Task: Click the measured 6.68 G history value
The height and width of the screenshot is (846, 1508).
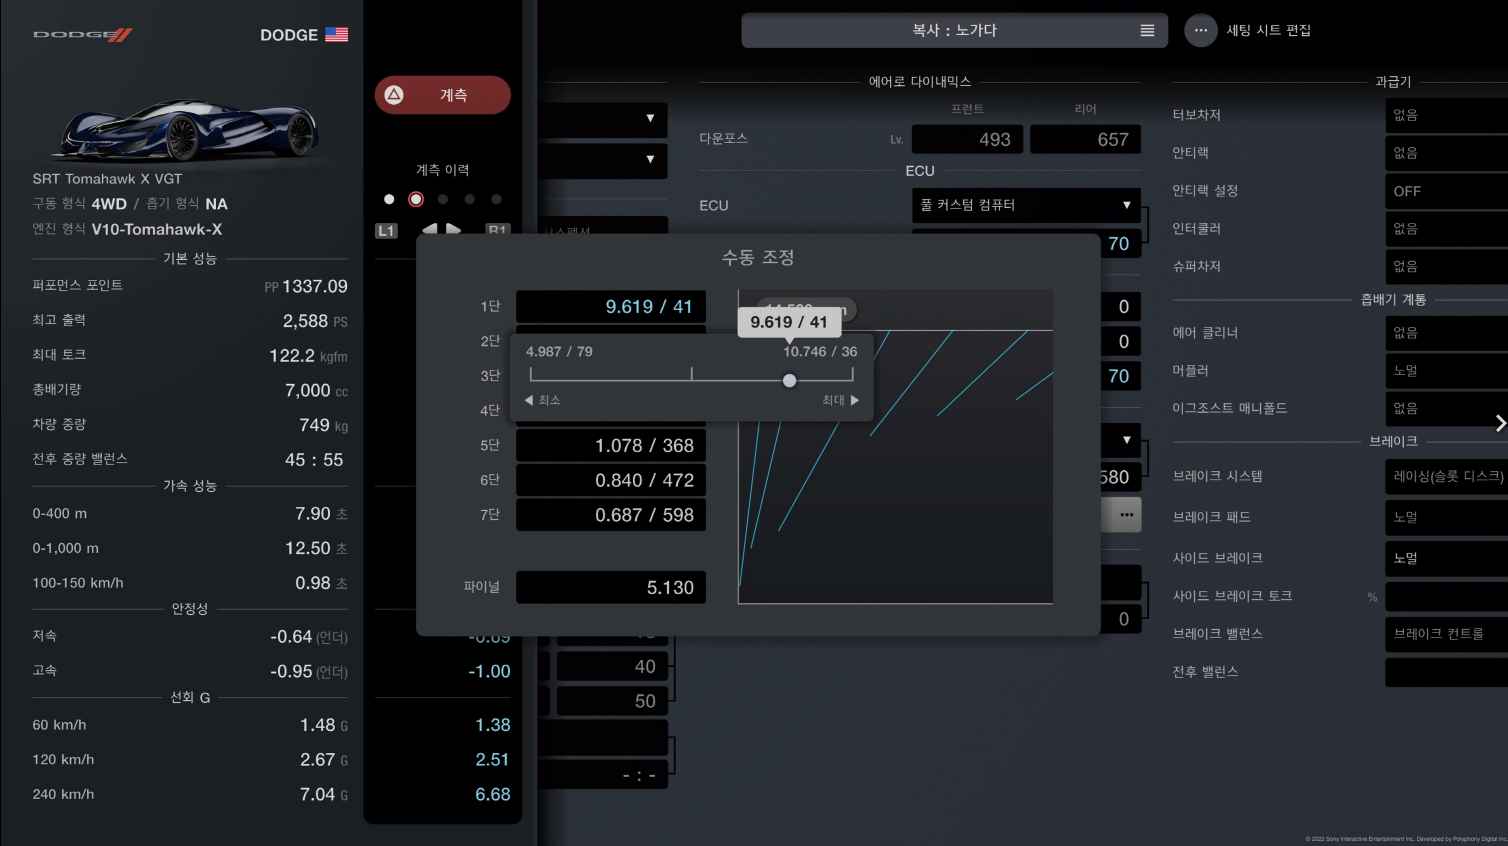Action: pos(493,795)
